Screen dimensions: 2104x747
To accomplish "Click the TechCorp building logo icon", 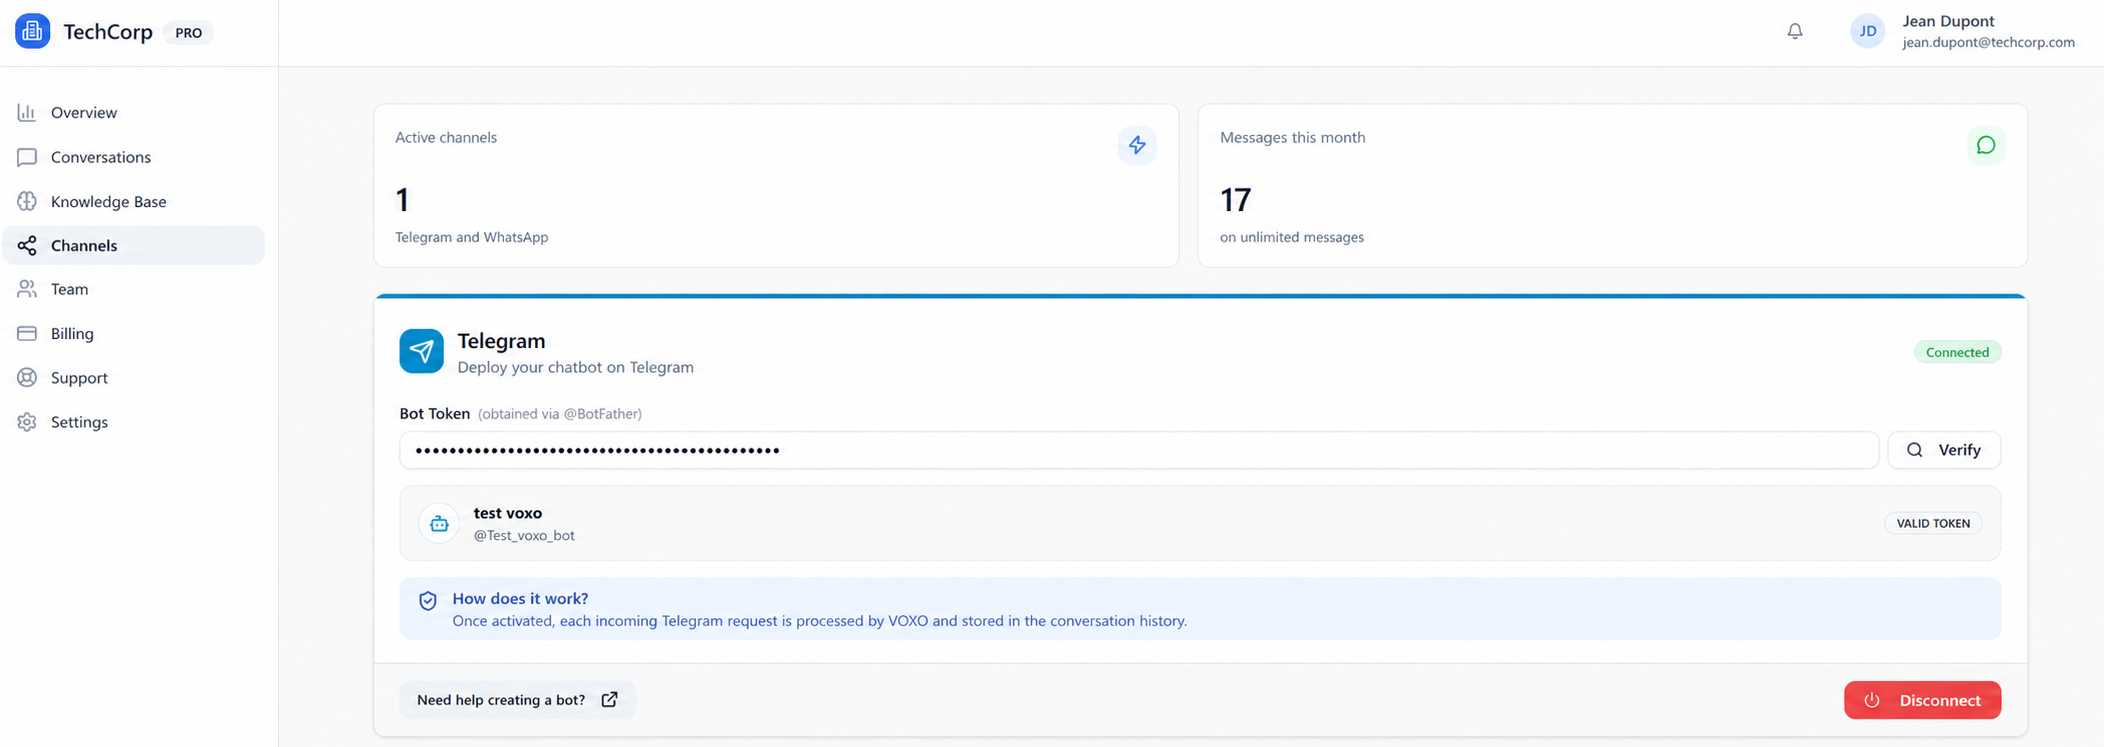I will [32, 32].
